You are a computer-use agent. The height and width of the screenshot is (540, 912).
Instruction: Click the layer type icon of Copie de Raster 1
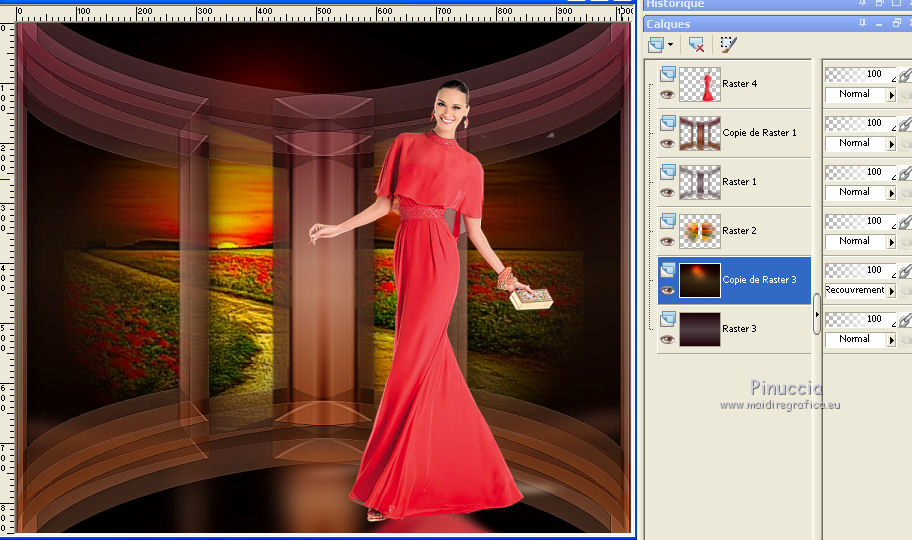click(668, 122)
